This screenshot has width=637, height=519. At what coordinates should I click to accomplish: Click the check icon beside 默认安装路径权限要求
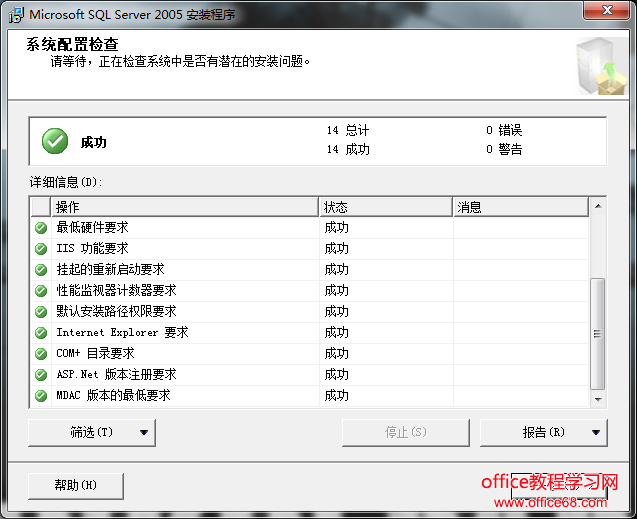tap(41, 311)
